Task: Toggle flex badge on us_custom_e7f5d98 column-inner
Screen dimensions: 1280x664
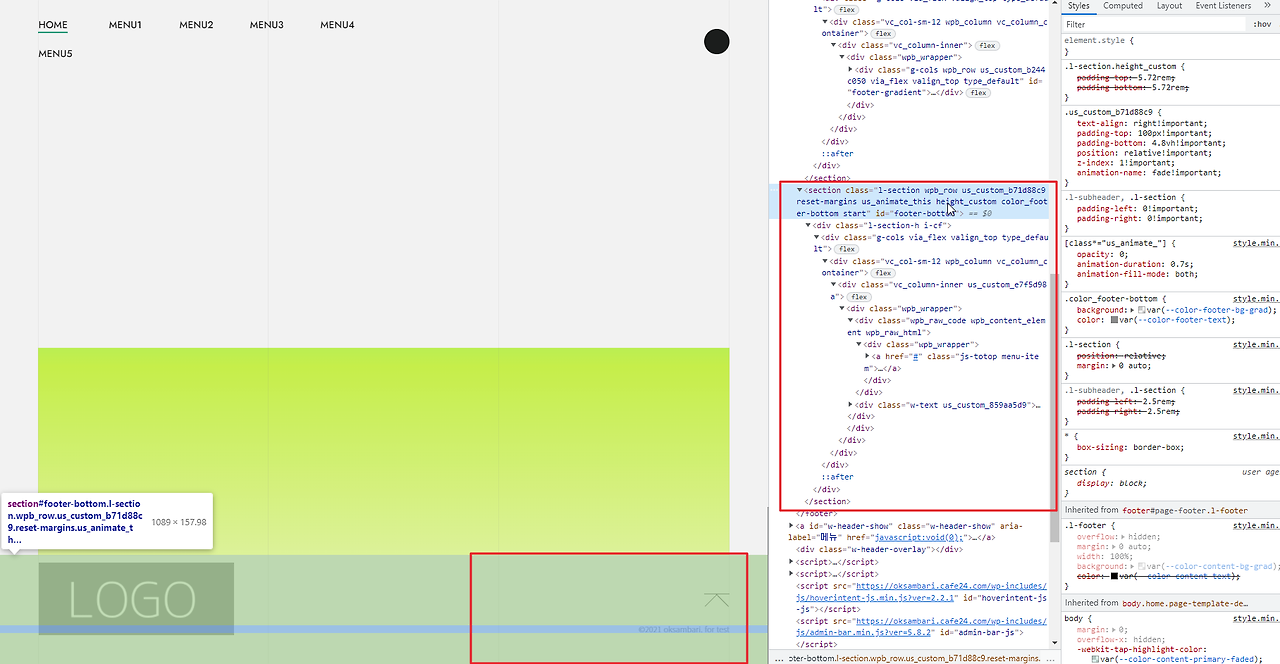Action: coord(859,297)
